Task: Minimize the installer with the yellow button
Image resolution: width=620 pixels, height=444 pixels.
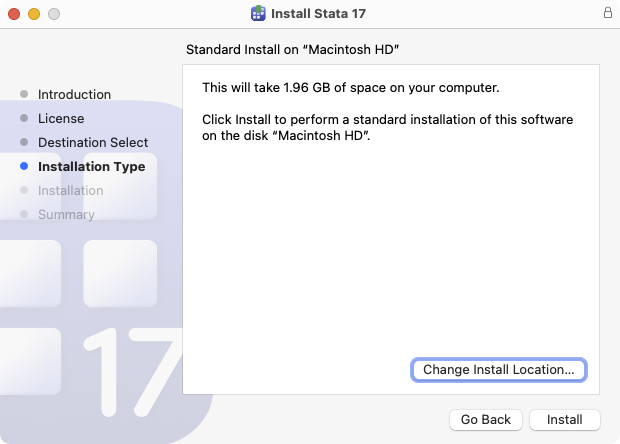Action: tap(34, 14)
